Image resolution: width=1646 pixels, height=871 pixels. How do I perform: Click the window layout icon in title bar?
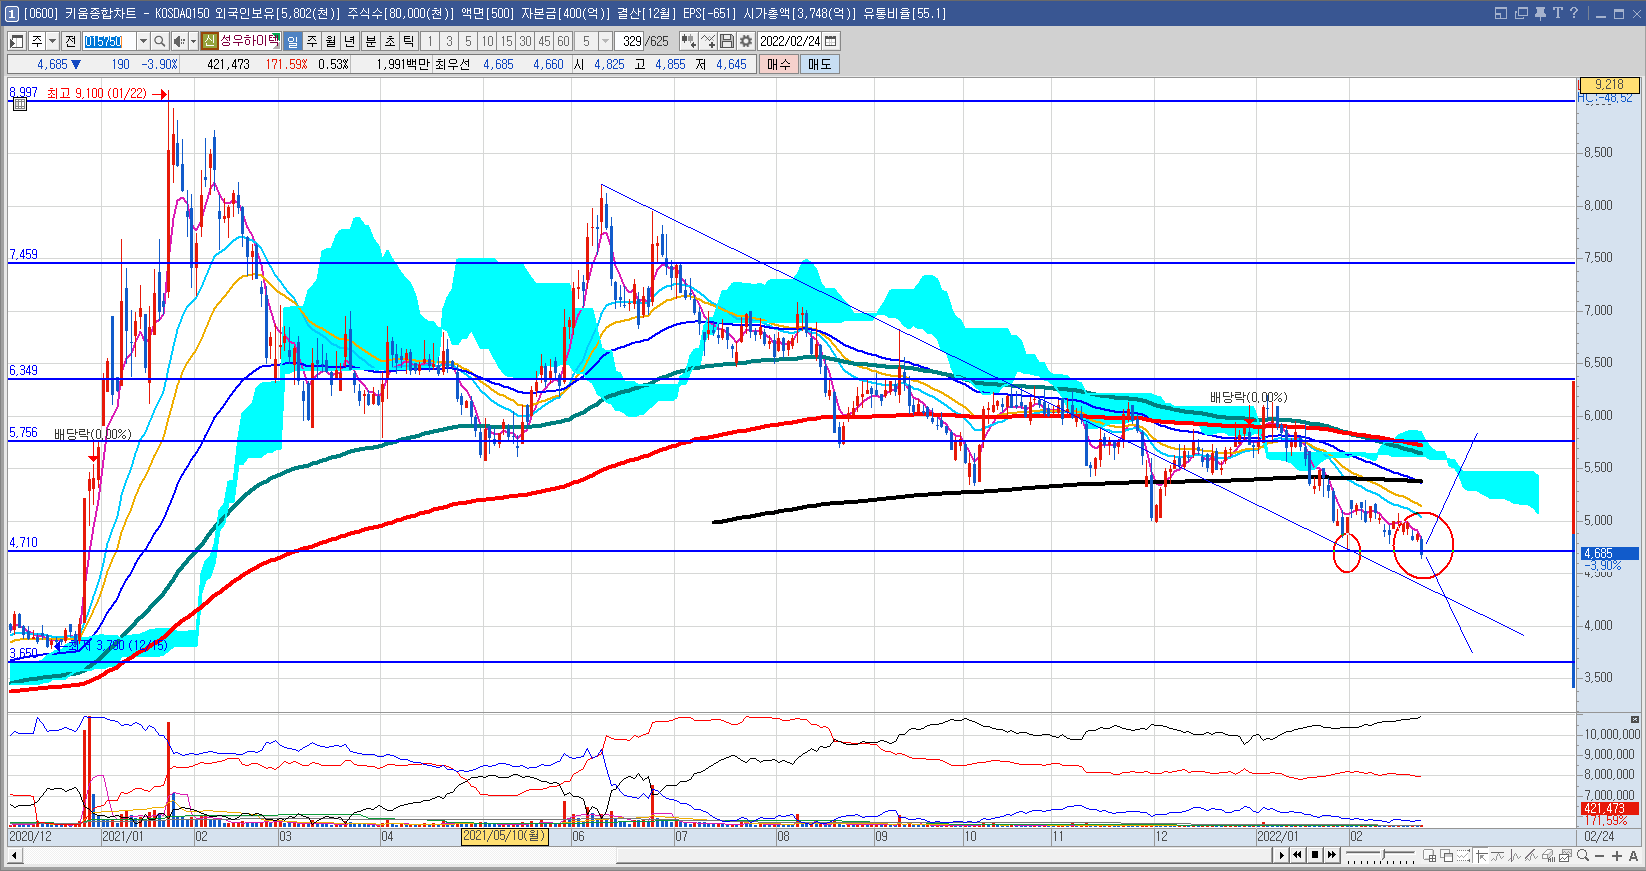coord(1501,13)
